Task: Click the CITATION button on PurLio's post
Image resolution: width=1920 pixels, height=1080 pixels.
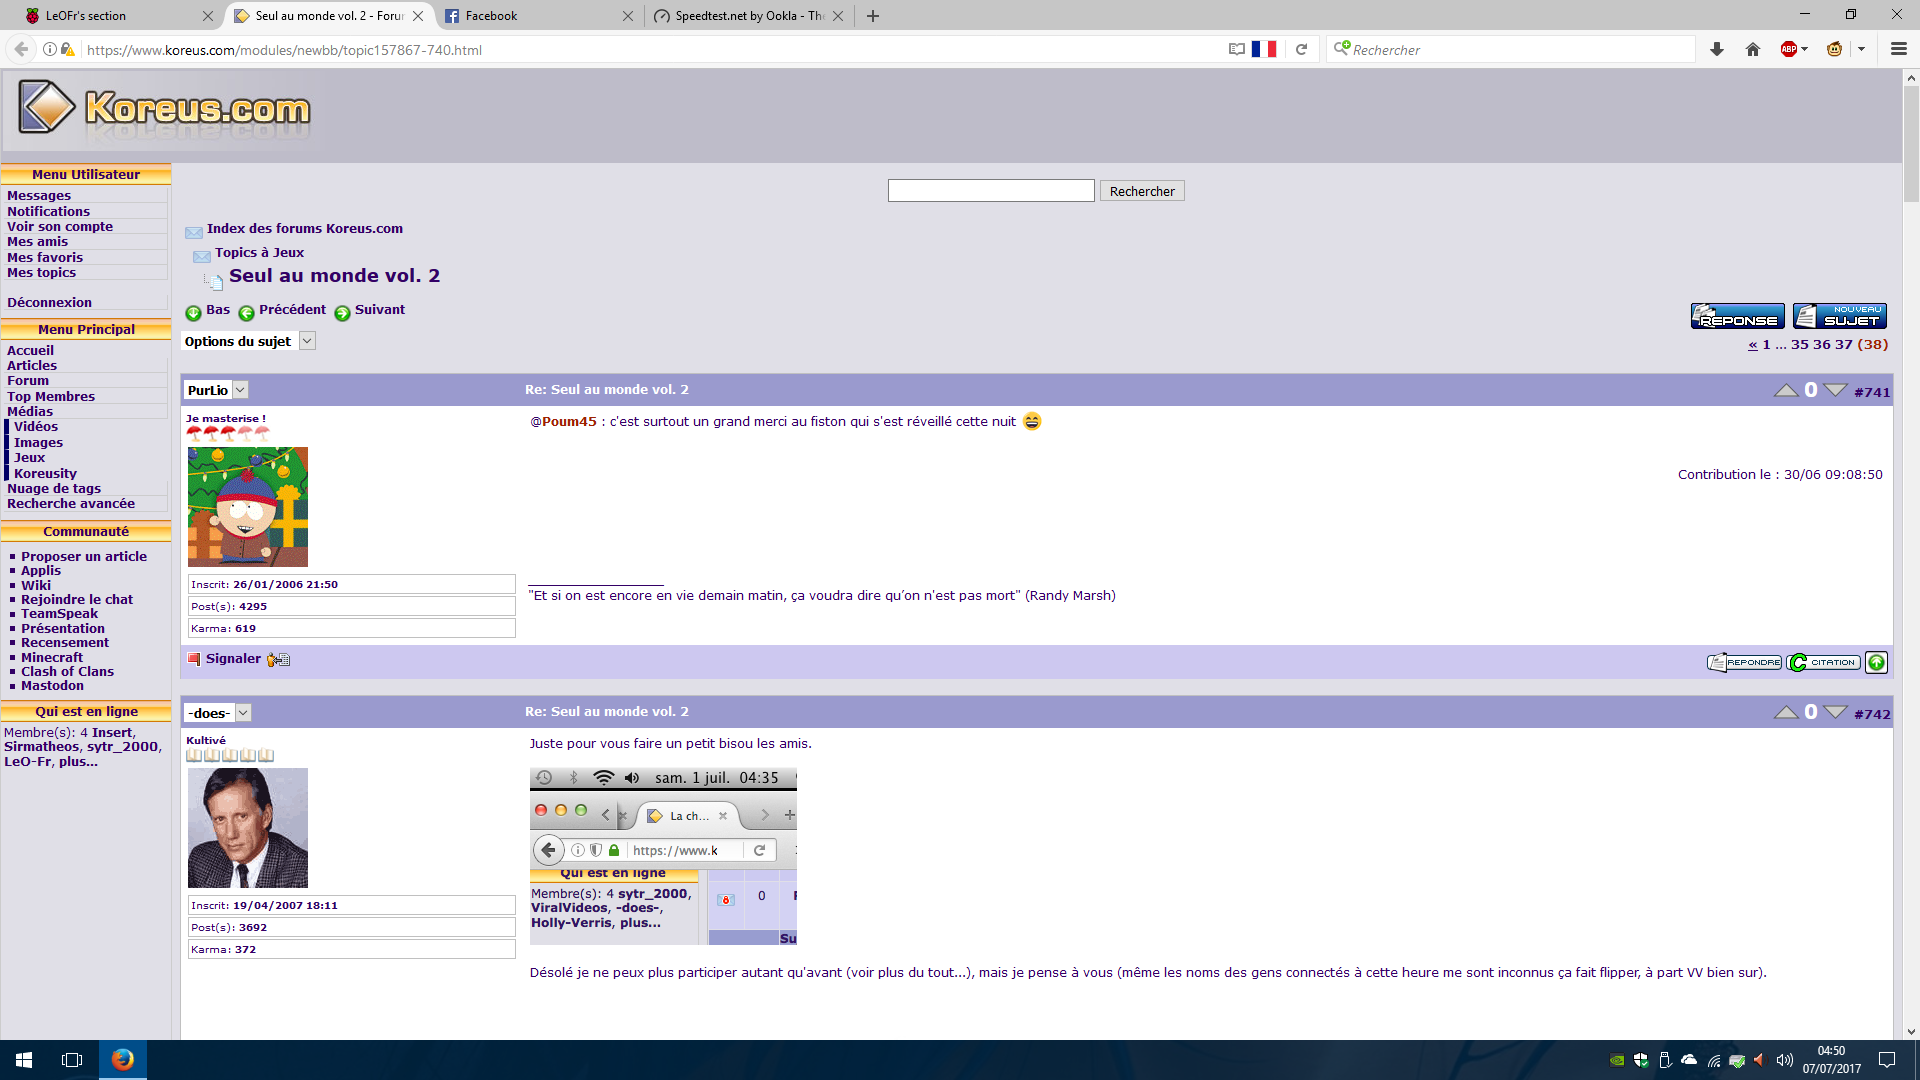Action: [x=1823, y=662]
